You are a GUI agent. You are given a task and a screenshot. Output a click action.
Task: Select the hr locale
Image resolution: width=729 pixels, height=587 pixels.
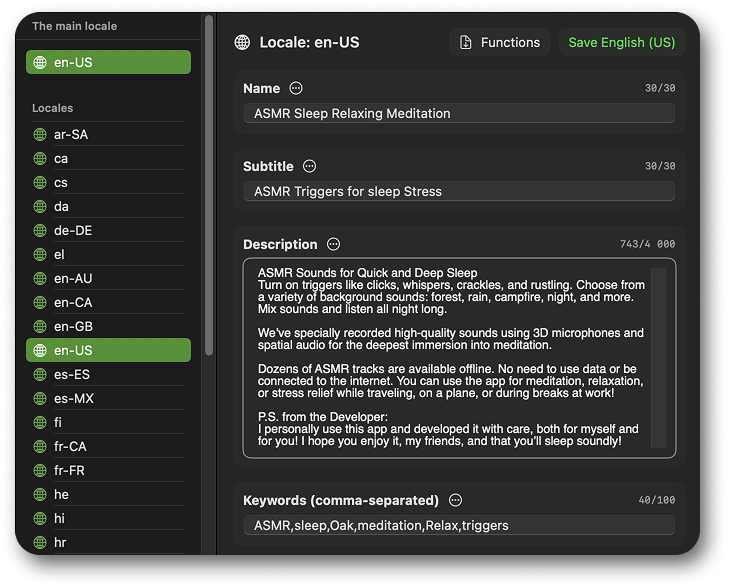[108, 542]
